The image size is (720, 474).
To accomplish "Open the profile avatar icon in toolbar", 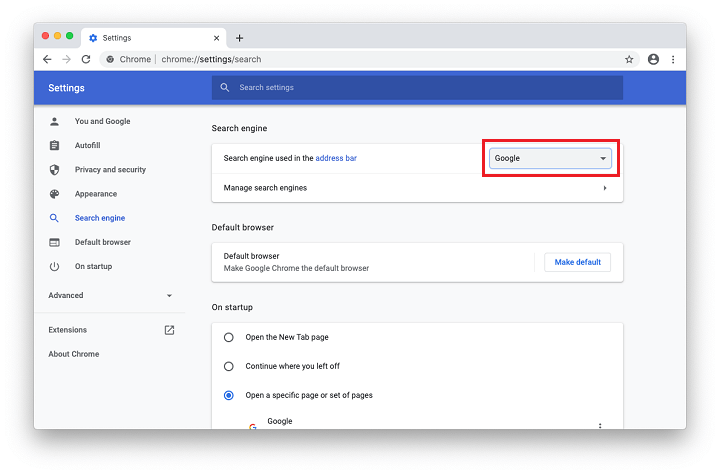I will 653,59.
